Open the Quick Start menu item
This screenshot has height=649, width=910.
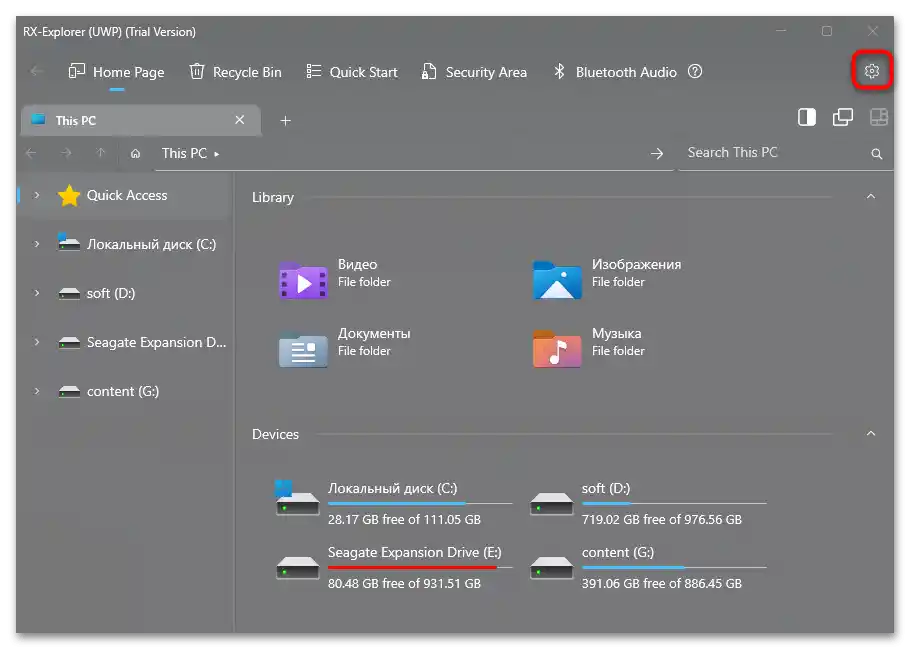(352, 71)
